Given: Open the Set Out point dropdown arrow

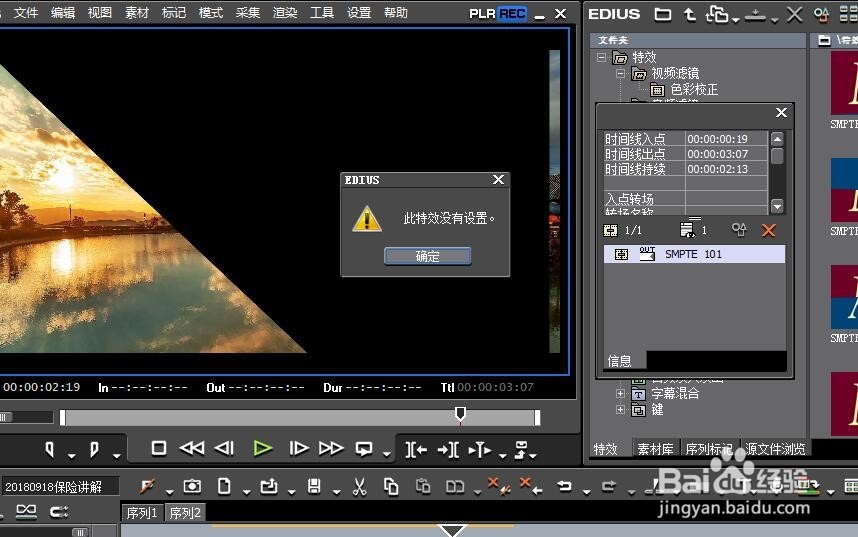Looking at the screenshot, I should pos(117,455).
